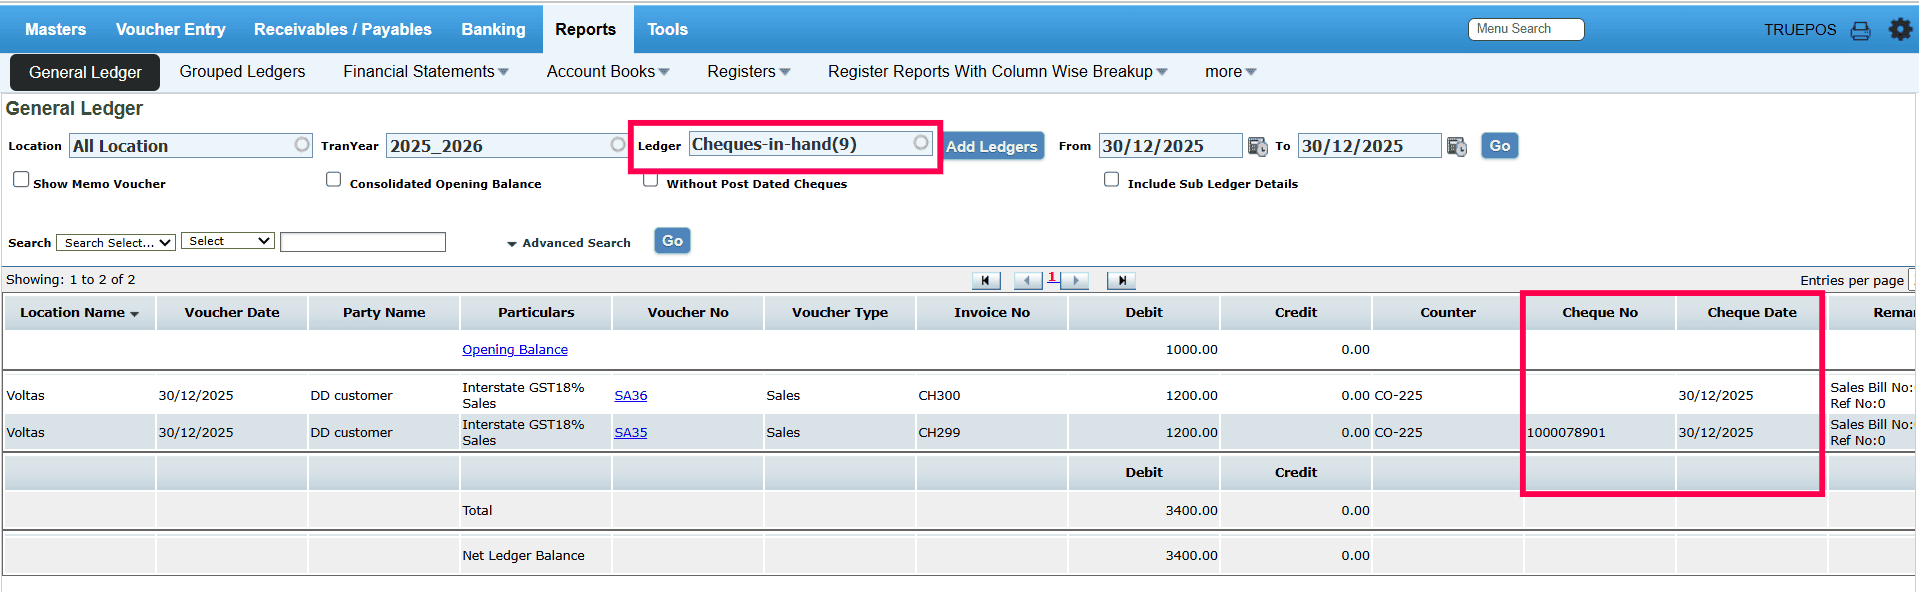
Task: Tick Consolidated Opening Balance checkbox
Action: click(x=334, y=179)
